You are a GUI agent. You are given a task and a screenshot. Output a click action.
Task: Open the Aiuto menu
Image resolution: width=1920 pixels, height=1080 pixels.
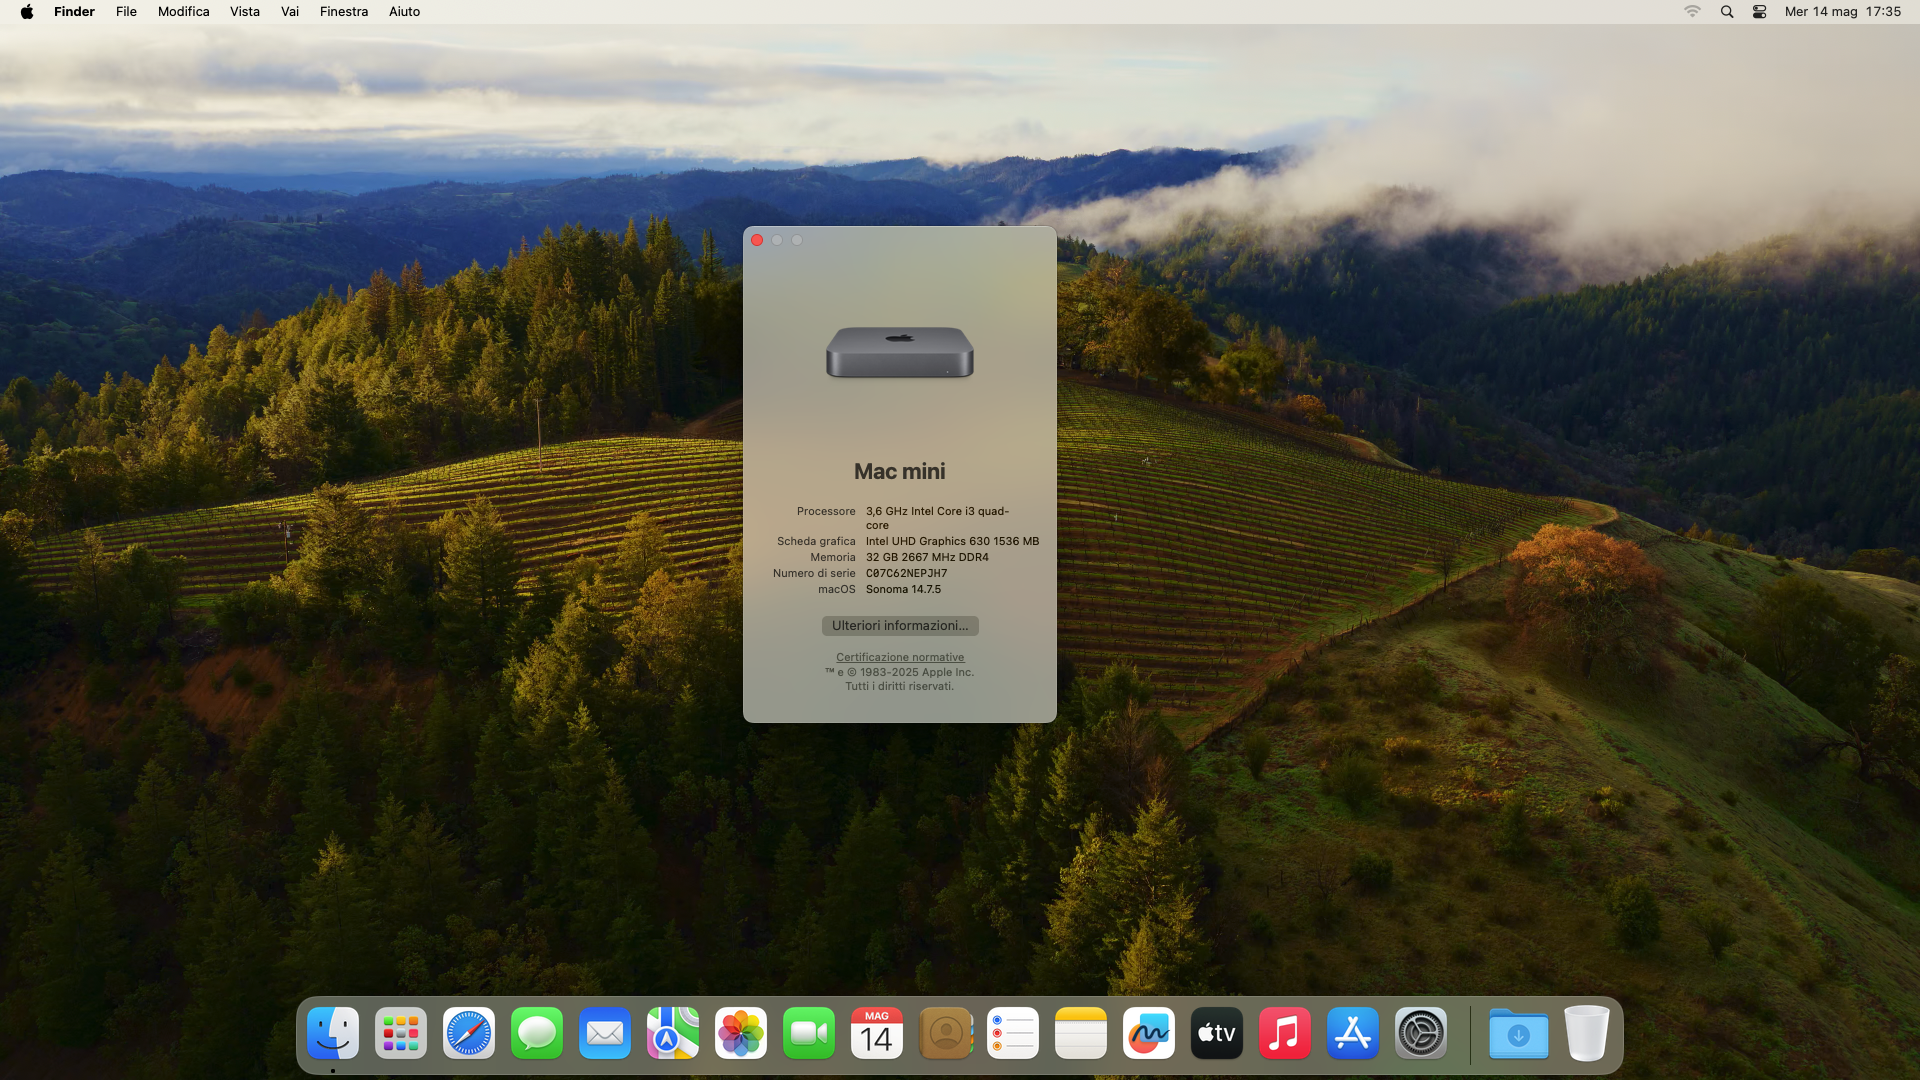(404, 12)
